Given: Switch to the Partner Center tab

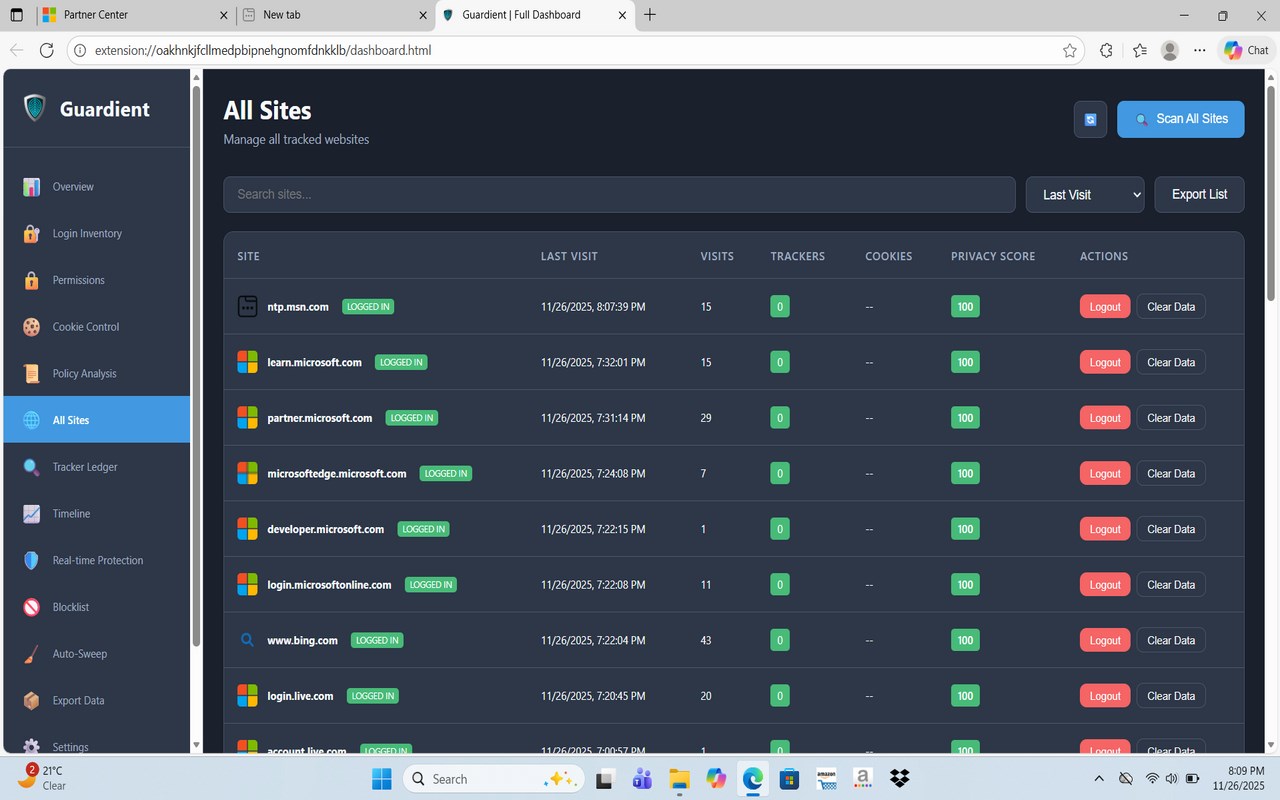Looking at the screenshot, I should point(135,15).
